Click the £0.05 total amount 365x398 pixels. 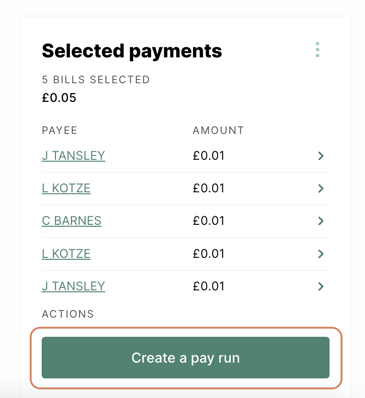[x=59, y=98]
